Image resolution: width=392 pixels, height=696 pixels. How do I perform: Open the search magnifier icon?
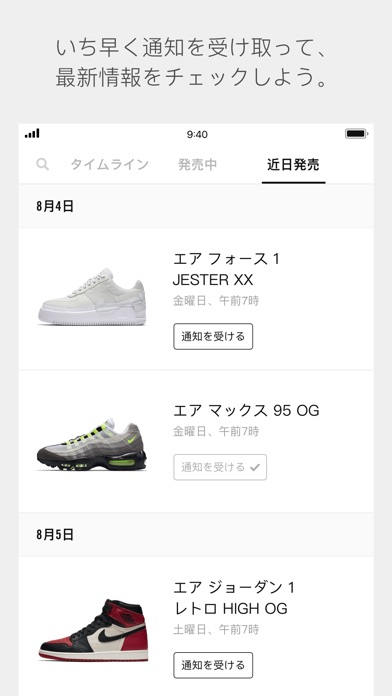tap(42, 165)
